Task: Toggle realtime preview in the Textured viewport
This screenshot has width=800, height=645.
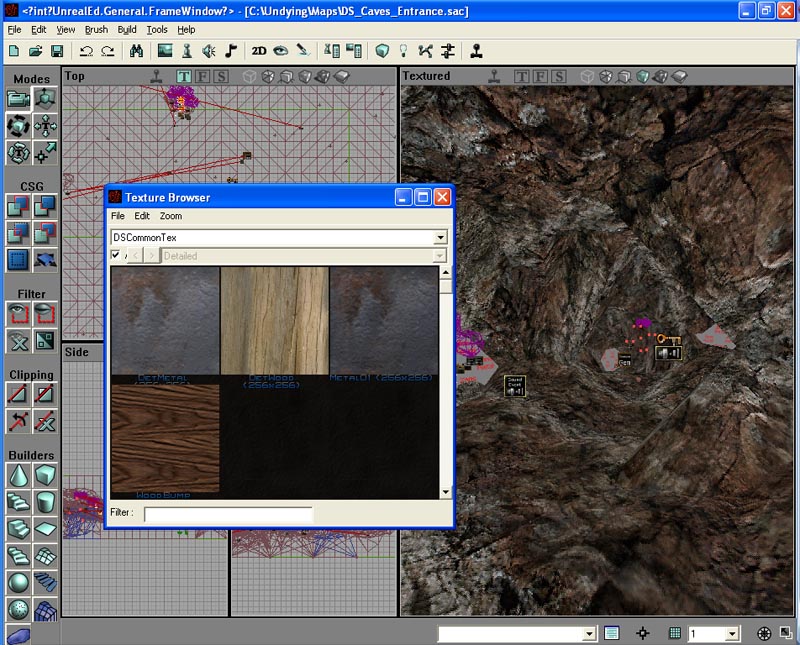Action: [x=493, y=77]
